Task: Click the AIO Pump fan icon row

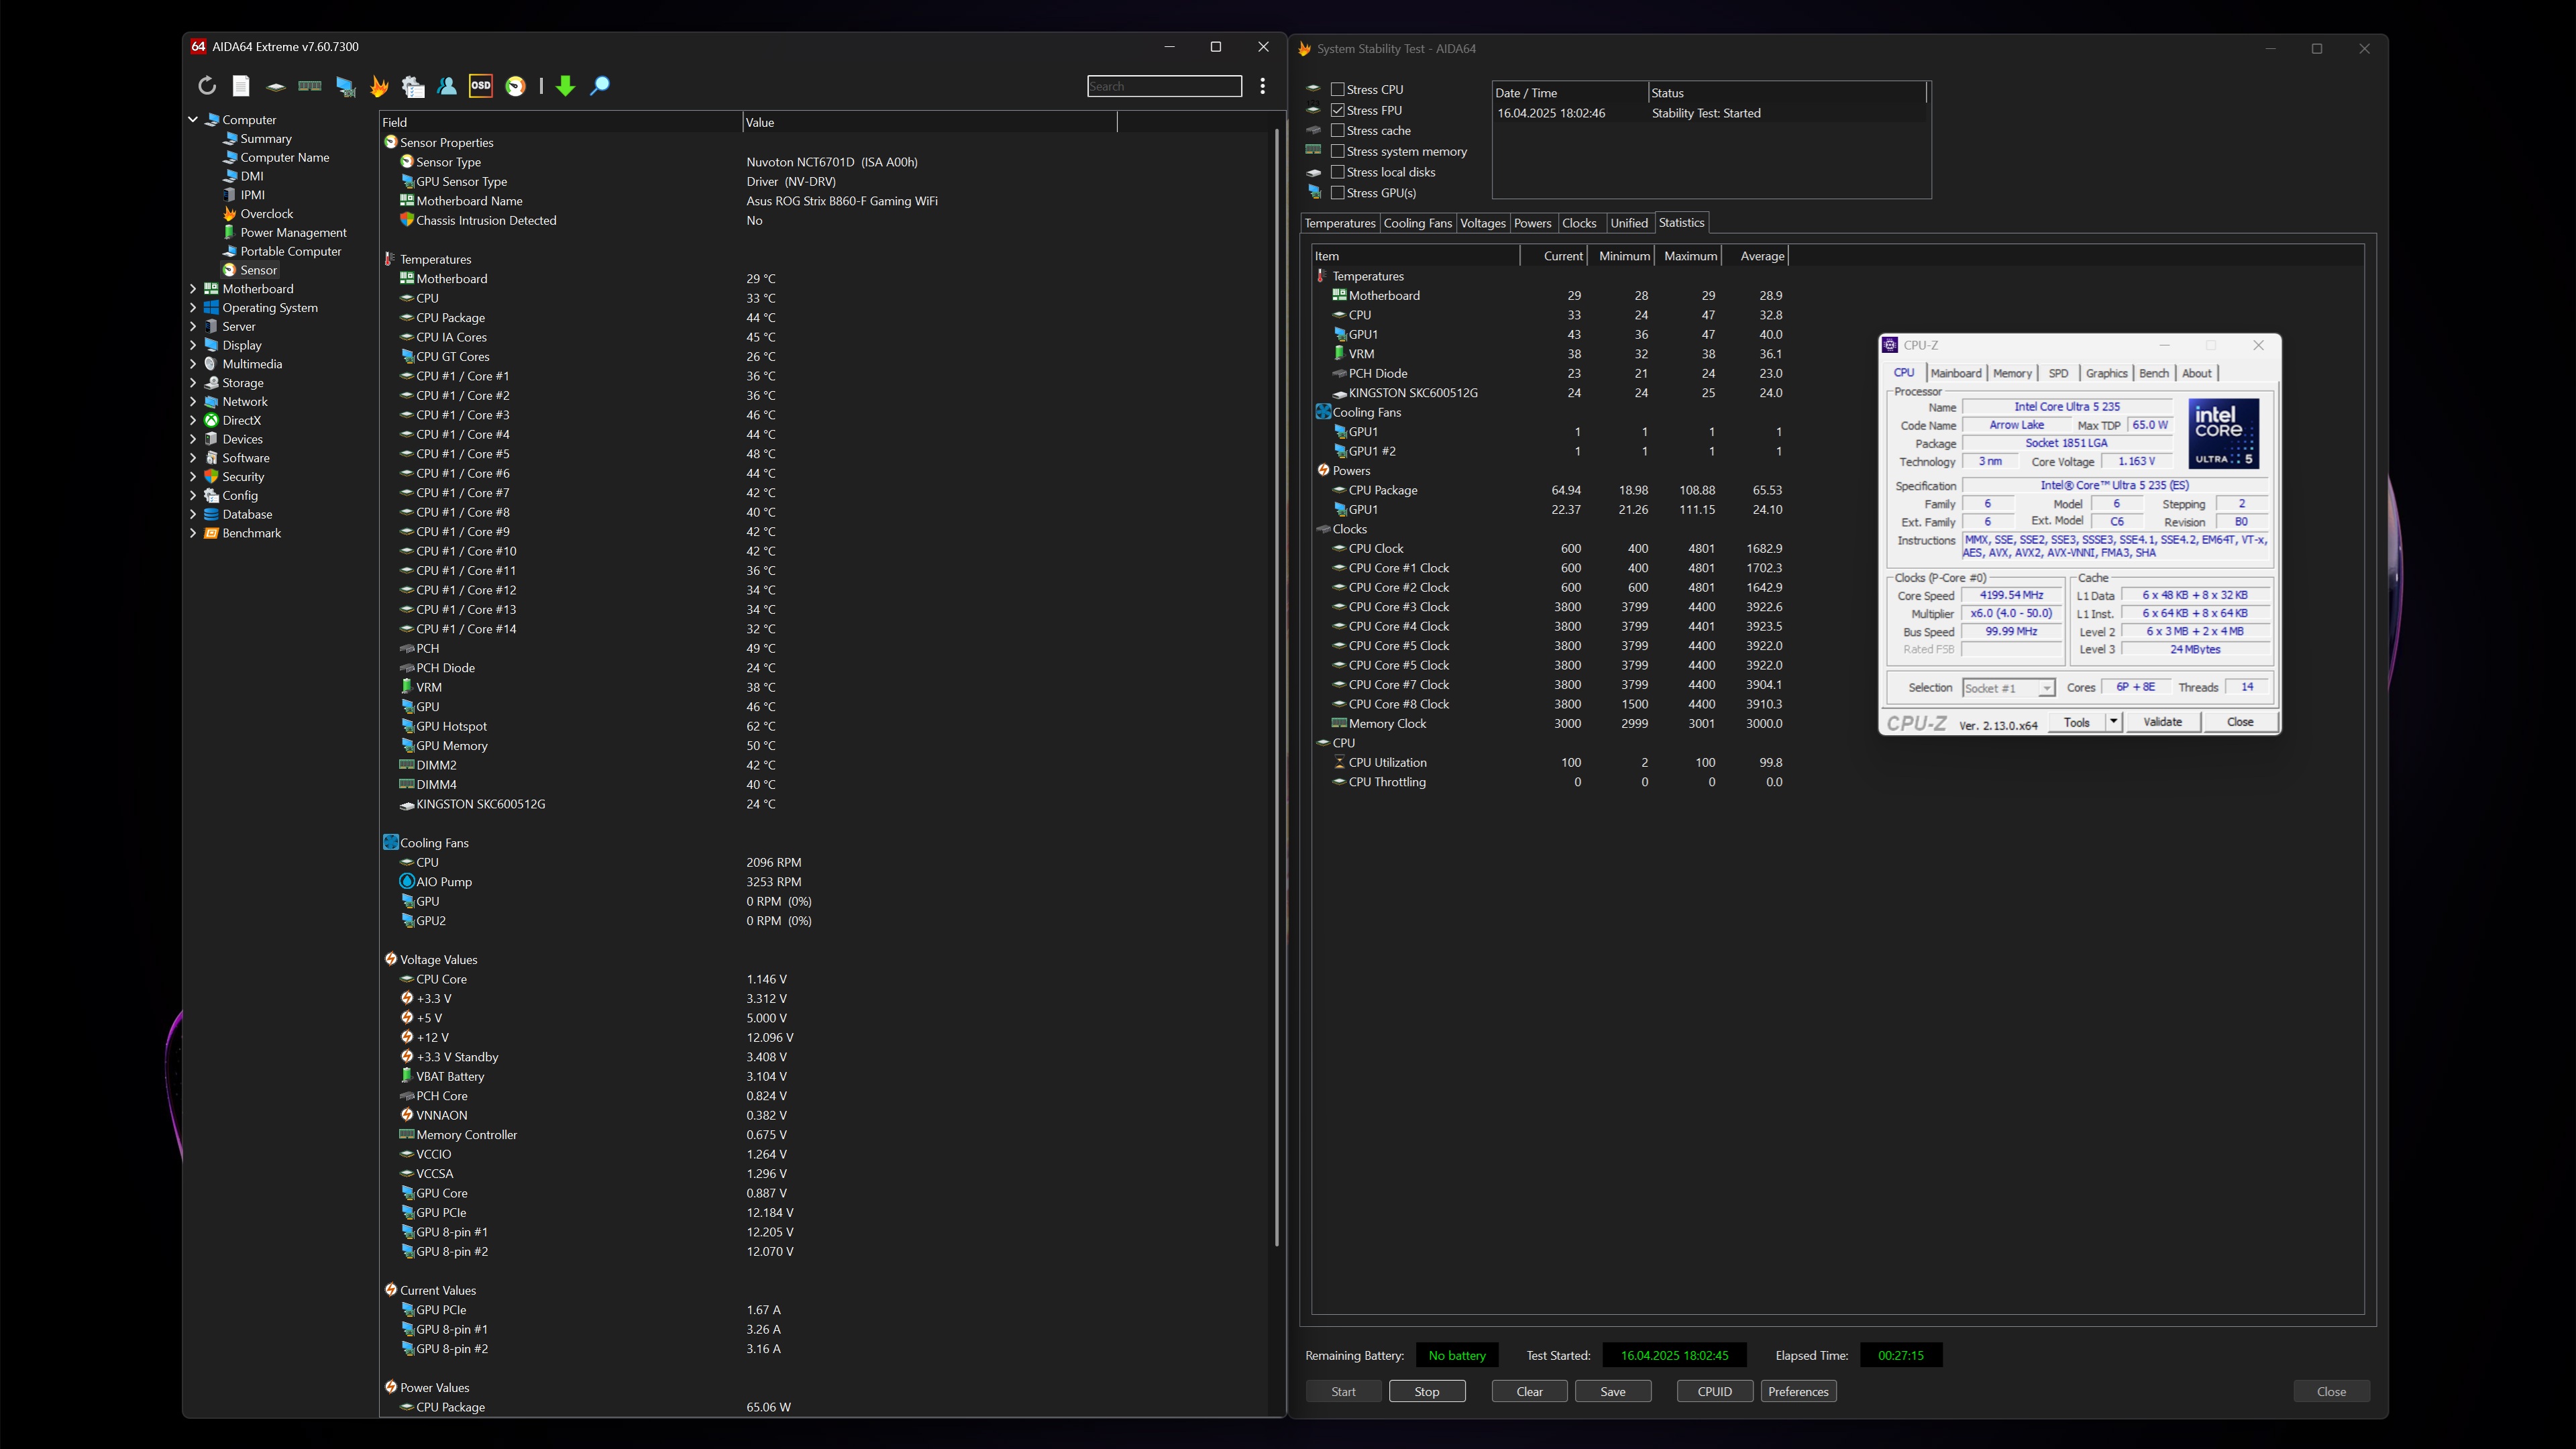Action: tap(407, 882)
